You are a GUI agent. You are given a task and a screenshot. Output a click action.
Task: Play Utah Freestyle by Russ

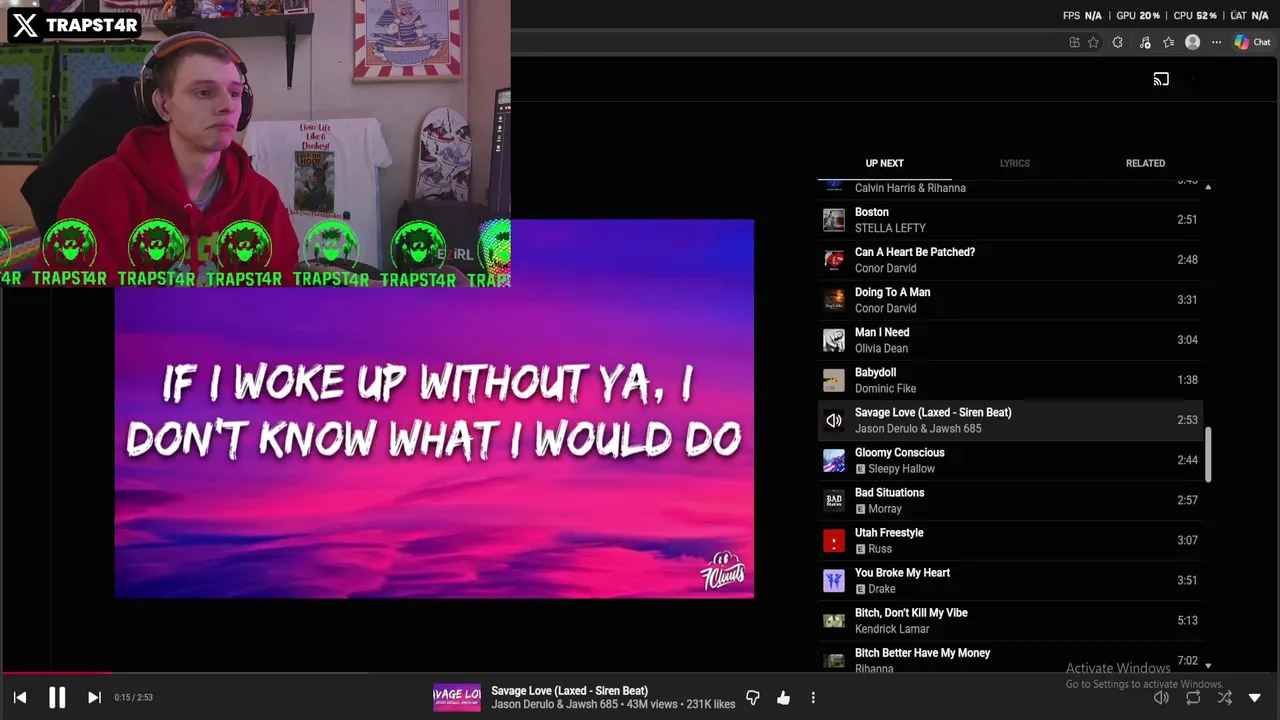(1010, 540)
